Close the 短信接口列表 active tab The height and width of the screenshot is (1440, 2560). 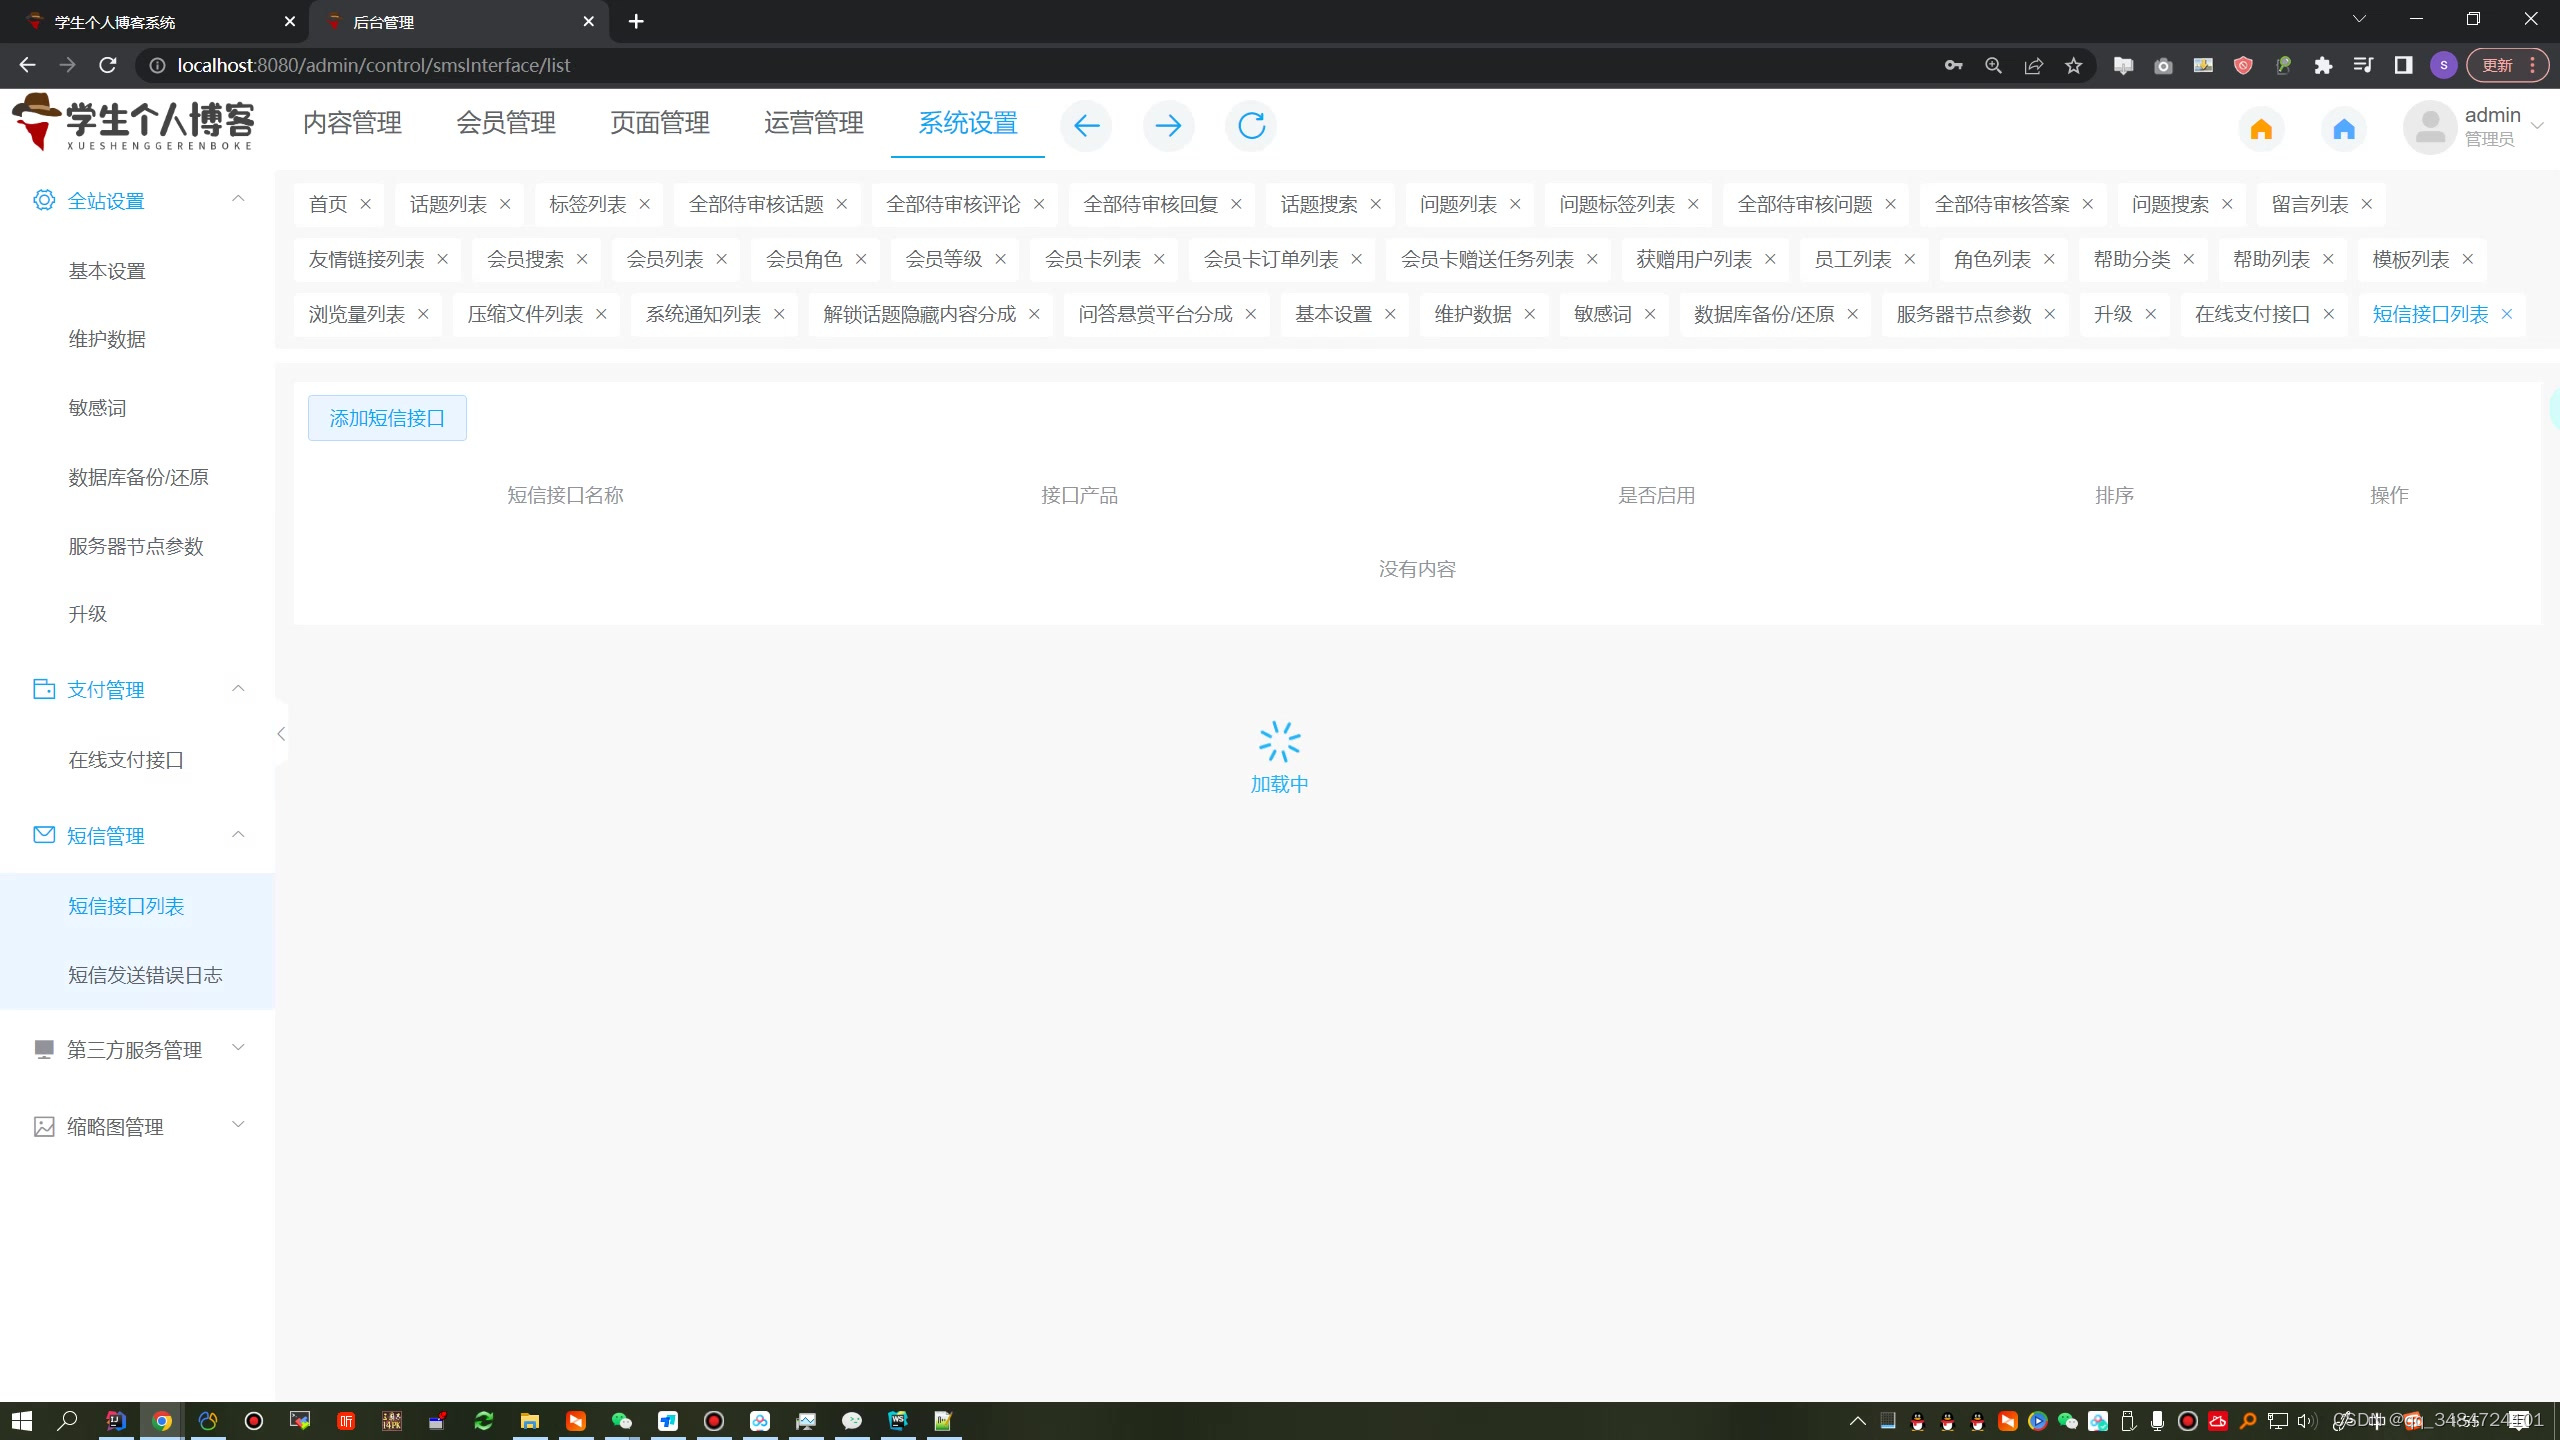click(2507, 314)
